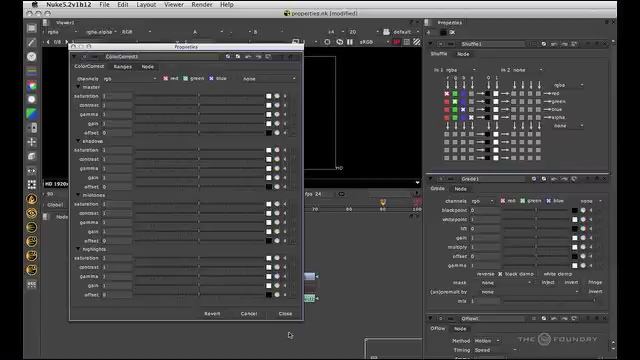Open the Views nodes eyes icon
640x360 pixels.
[31, 171]
